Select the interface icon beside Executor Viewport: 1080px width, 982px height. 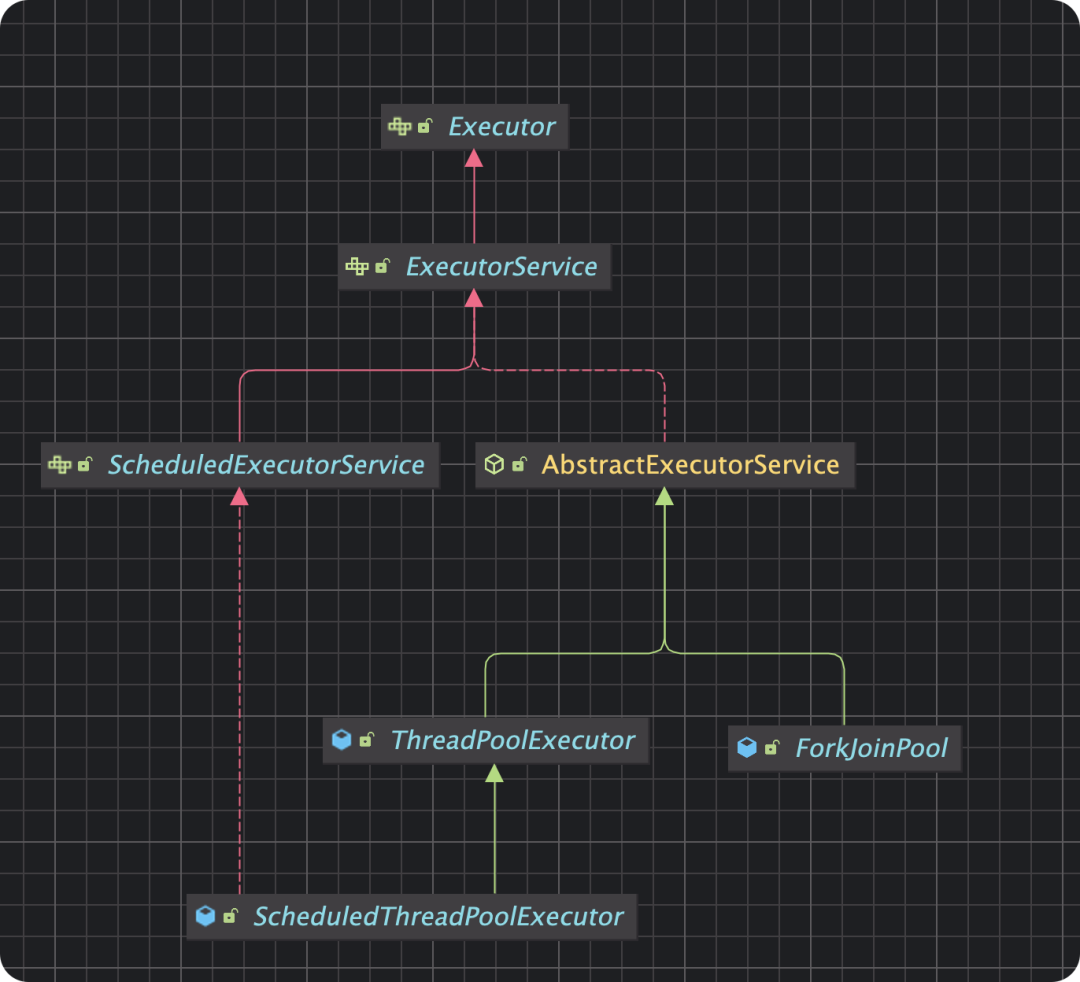[x=399, y=127]
